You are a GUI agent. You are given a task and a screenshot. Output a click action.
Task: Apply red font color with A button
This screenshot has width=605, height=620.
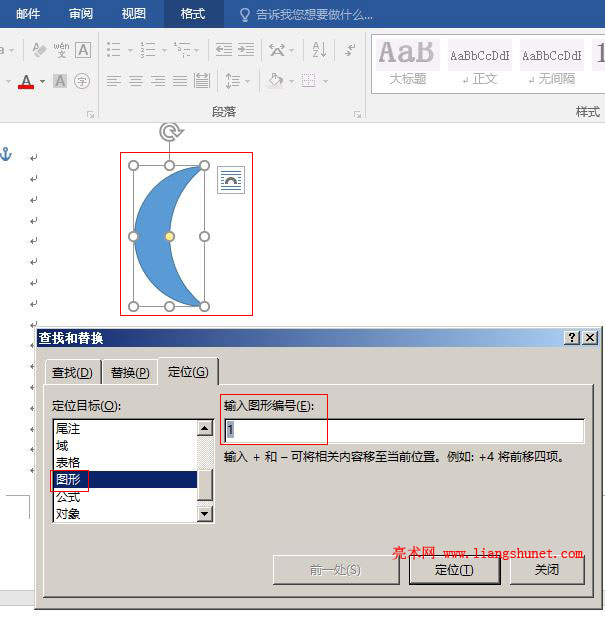click(26, 81)
